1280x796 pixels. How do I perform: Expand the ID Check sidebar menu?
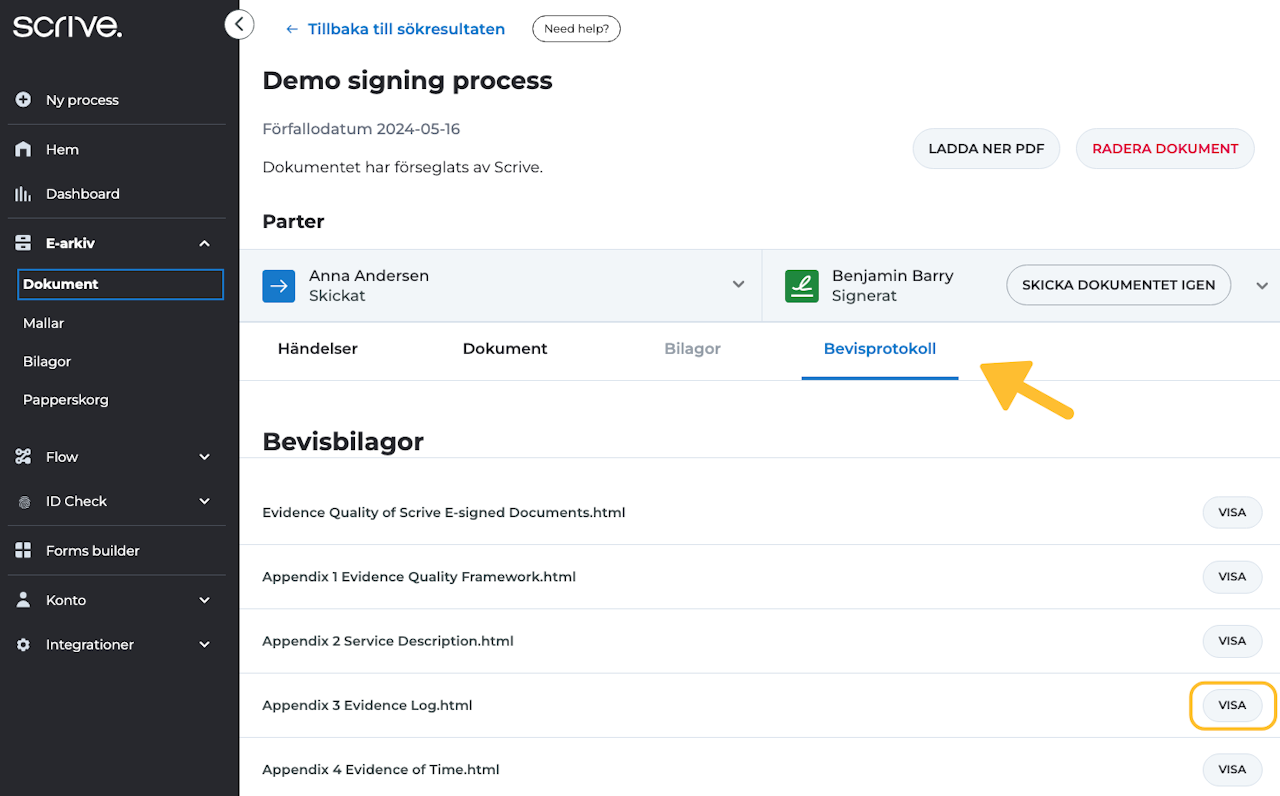(x=204, y=501)
